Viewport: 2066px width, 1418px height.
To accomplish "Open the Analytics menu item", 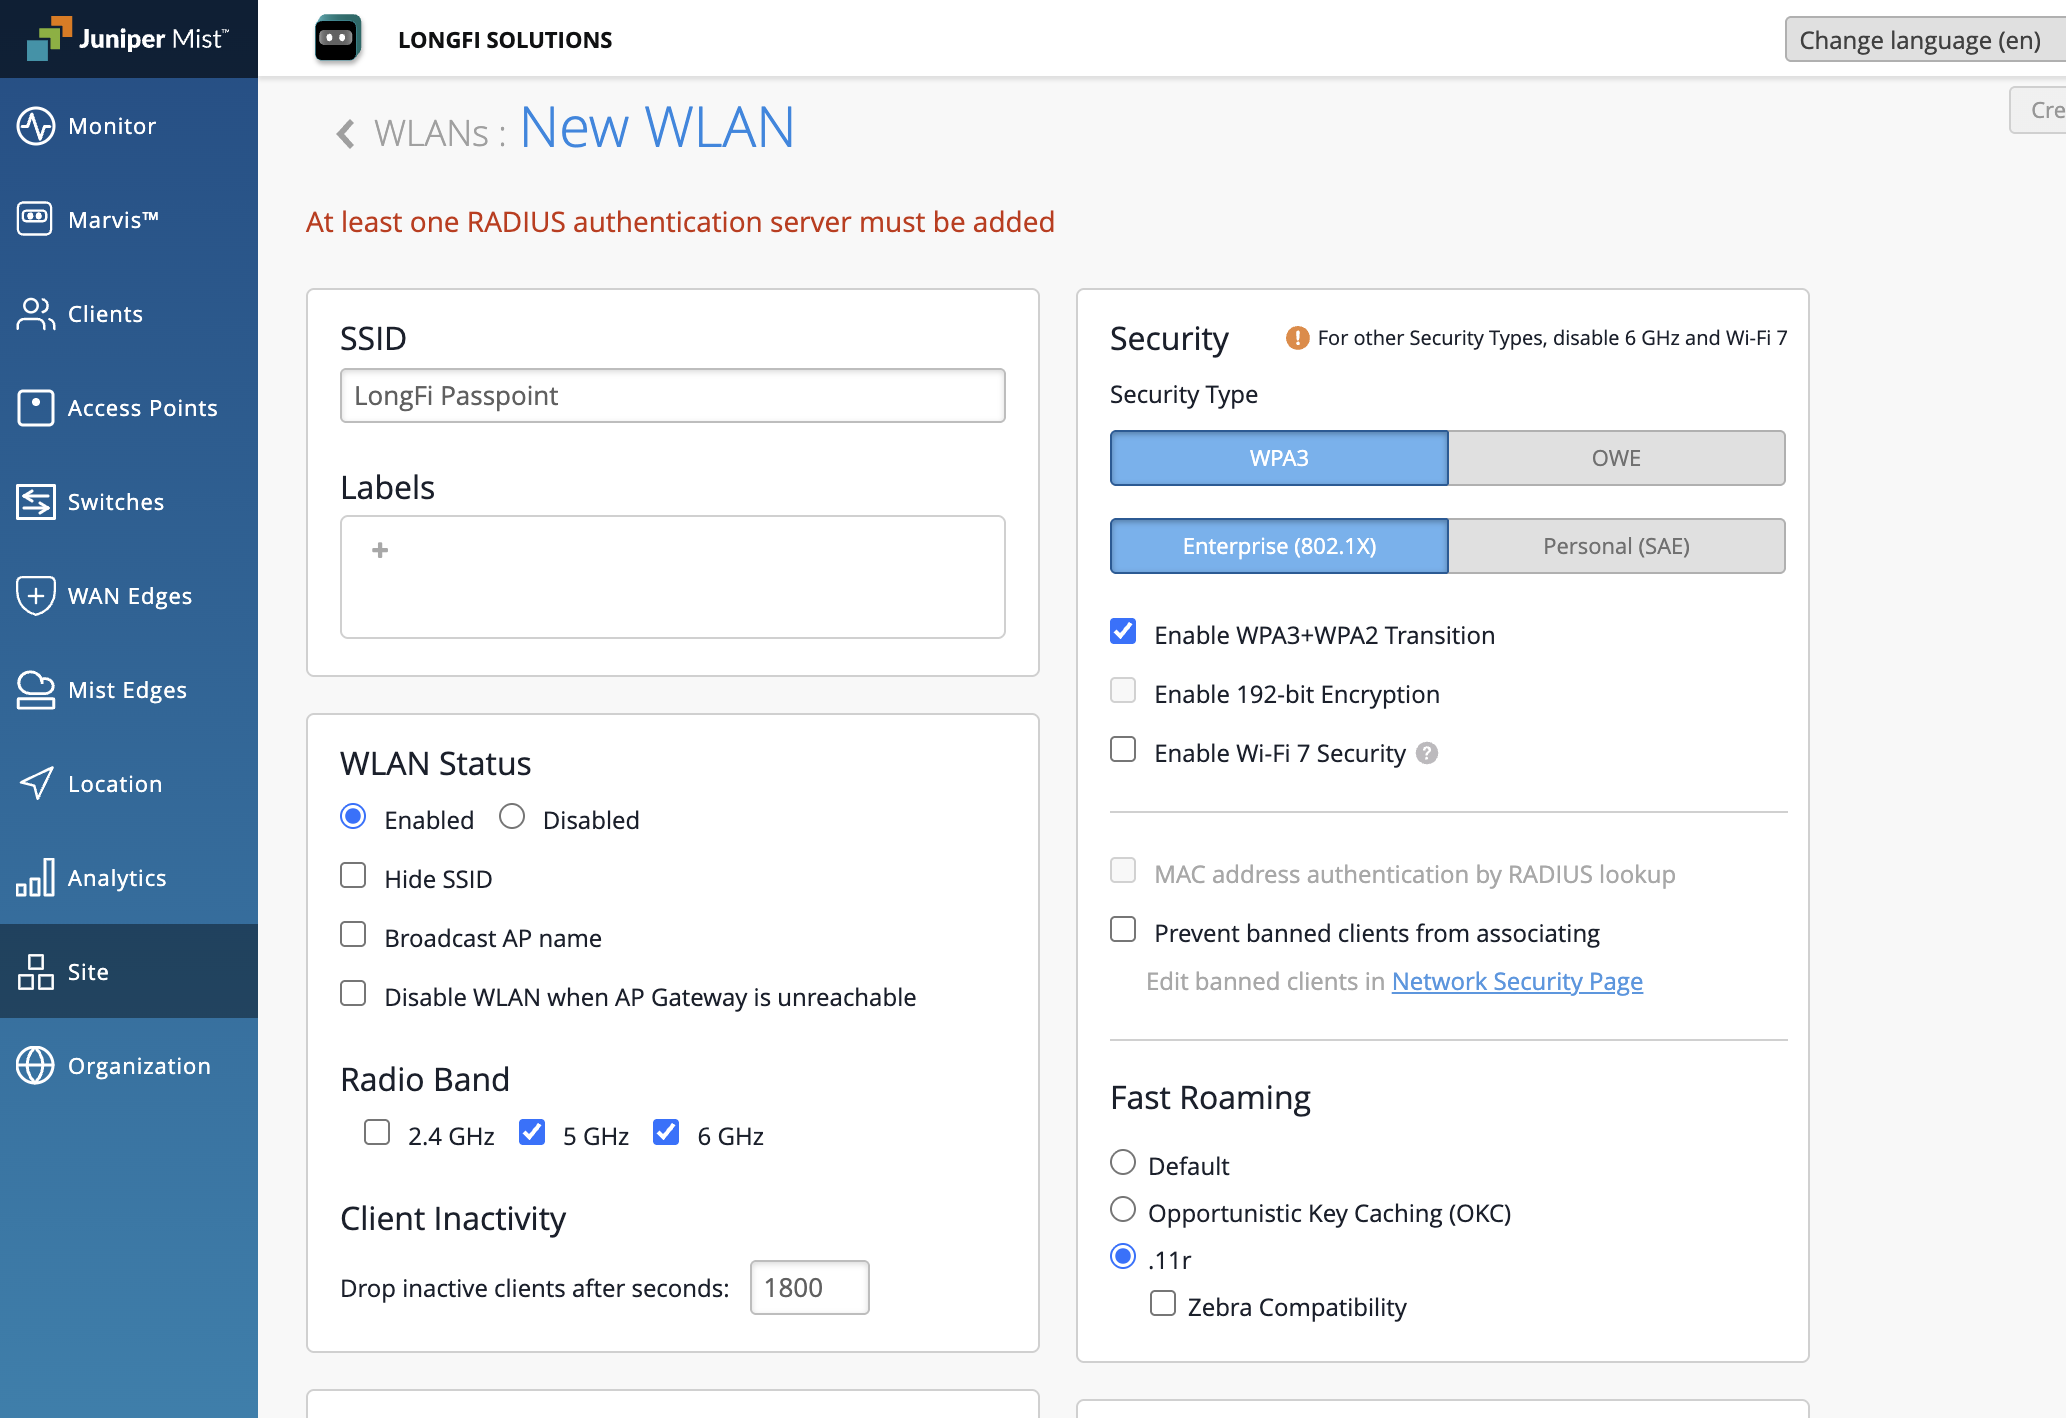I will pos(129,878).
